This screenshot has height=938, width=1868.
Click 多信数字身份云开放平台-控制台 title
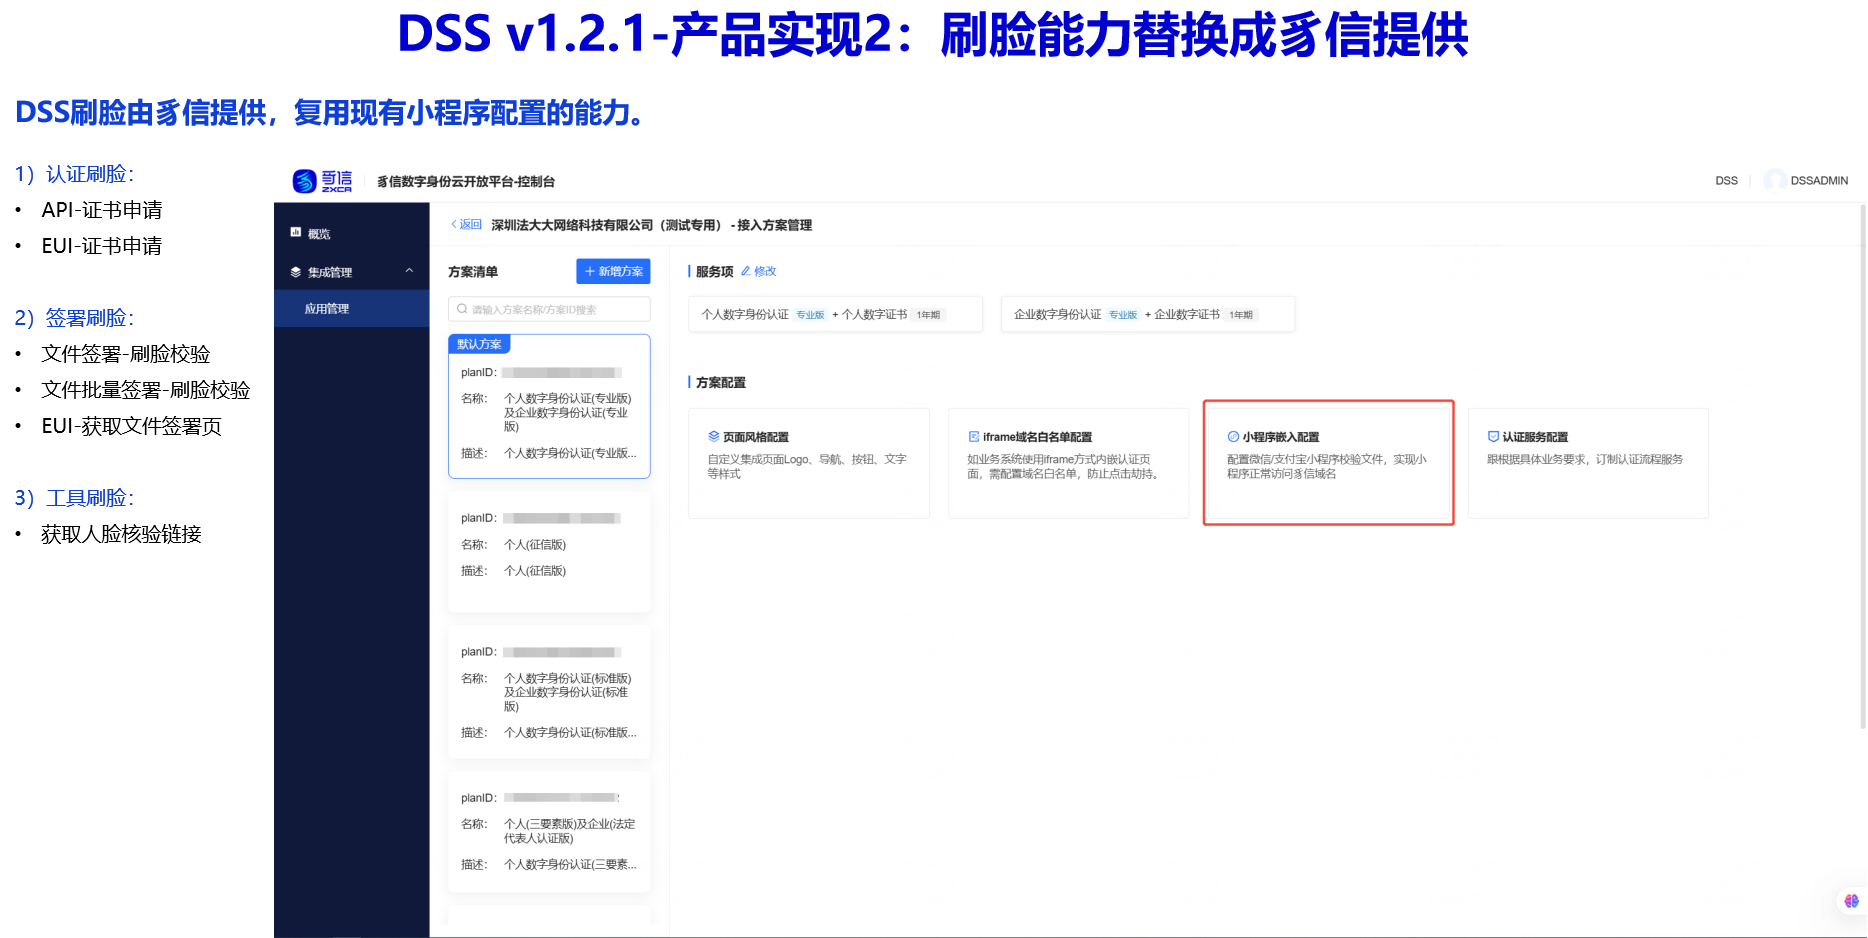click(466, 181)
